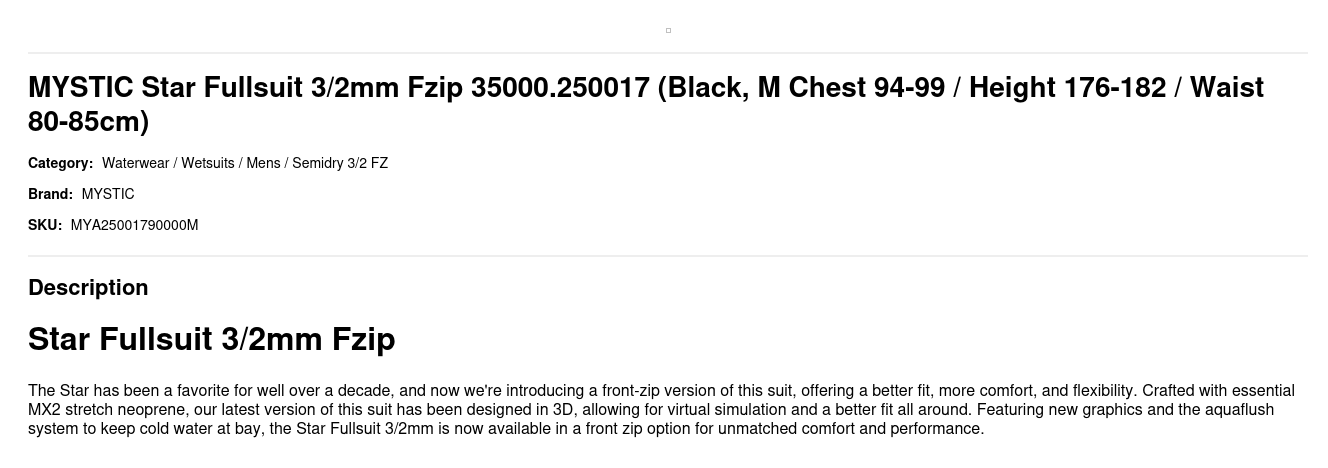Click 'Chest 94-99' in the product title

coord(866,88)
